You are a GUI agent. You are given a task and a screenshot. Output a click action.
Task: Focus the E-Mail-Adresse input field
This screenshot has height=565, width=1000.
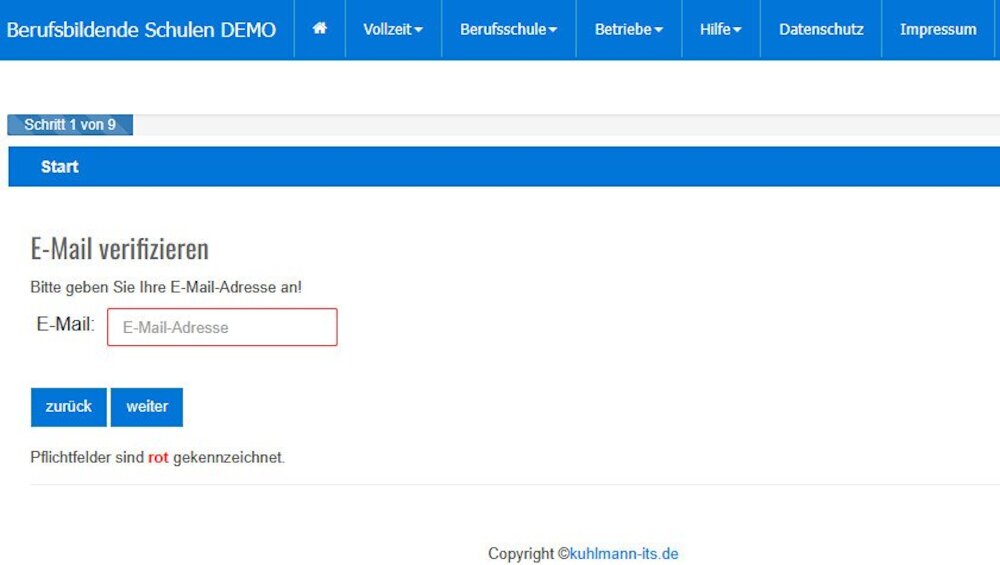(222, 327)
